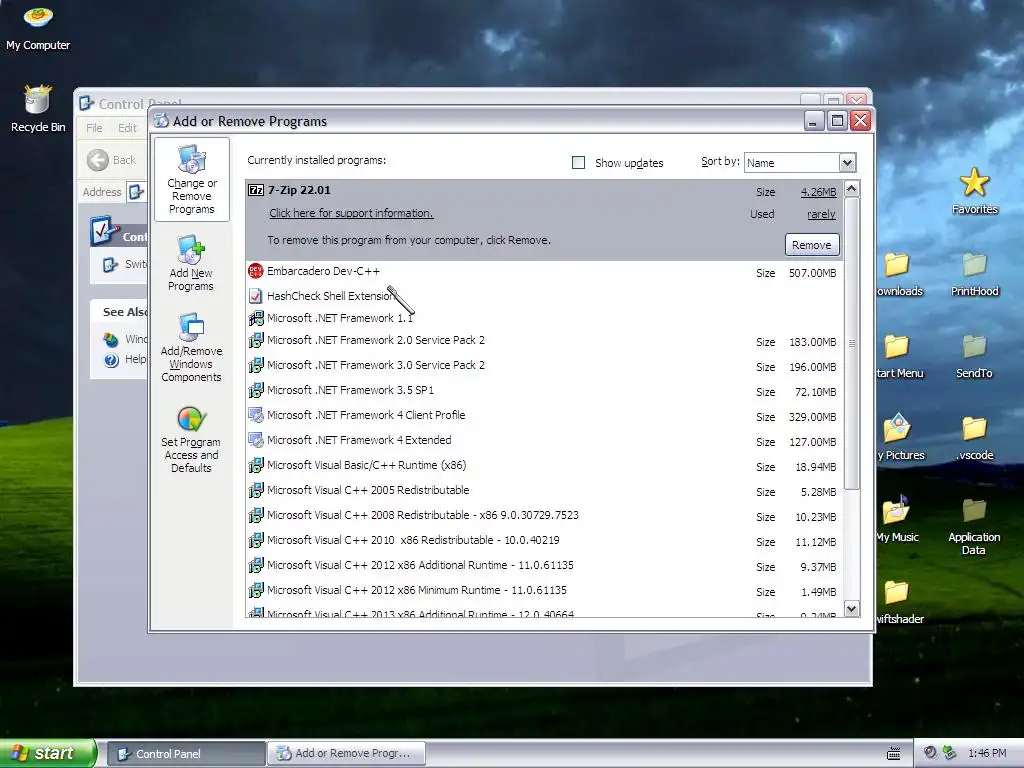
Task: Click the 1:46 PM taskbar clock
Action: click(987, 753)
